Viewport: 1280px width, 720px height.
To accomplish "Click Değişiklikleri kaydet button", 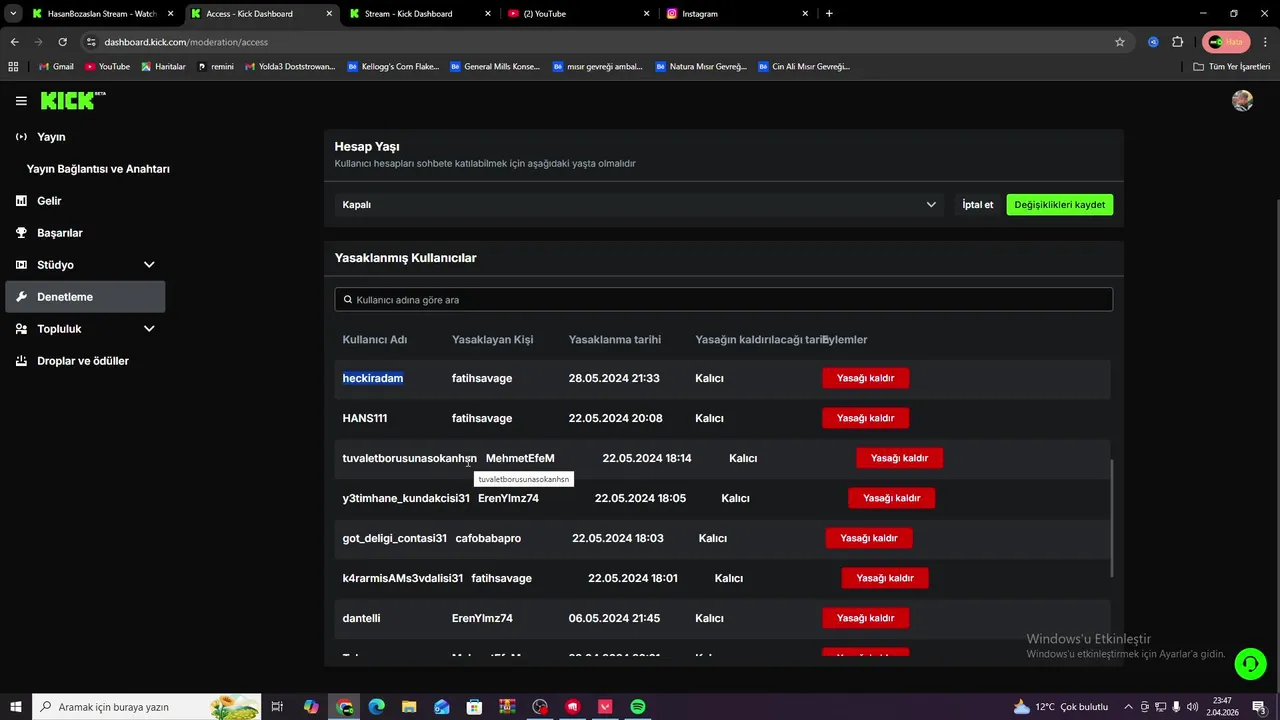I will coord(1059,205).
